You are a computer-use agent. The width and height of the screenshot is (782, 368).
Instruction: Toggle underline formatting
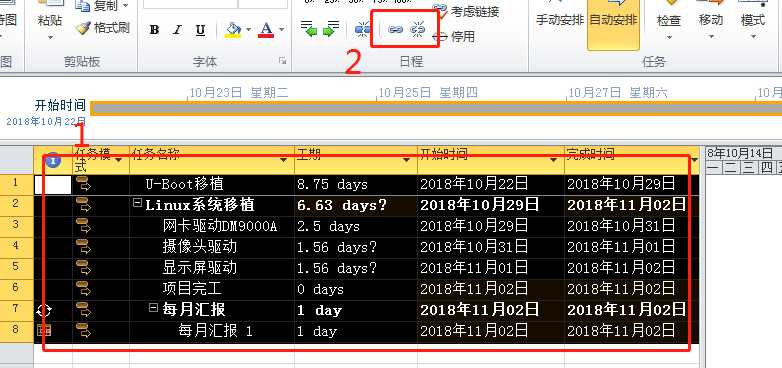[x=200, y=30]
